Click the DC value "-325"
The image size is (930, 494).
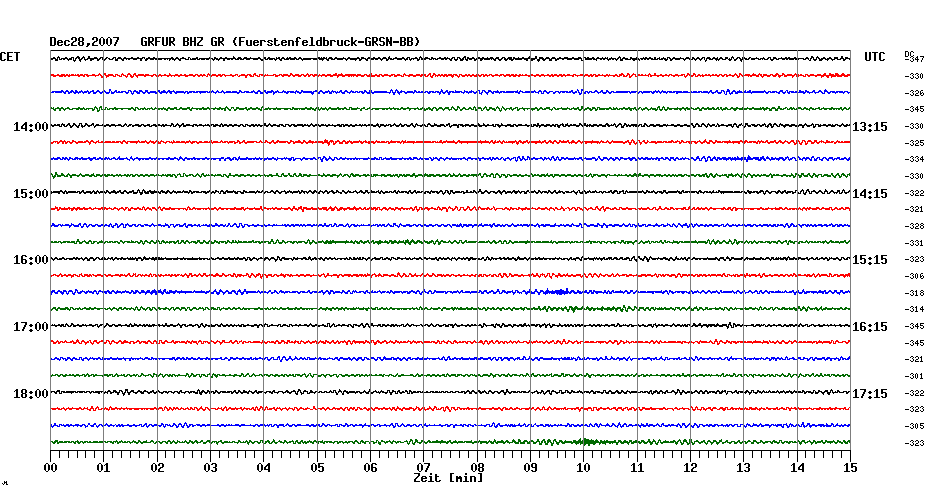(914, 143)
